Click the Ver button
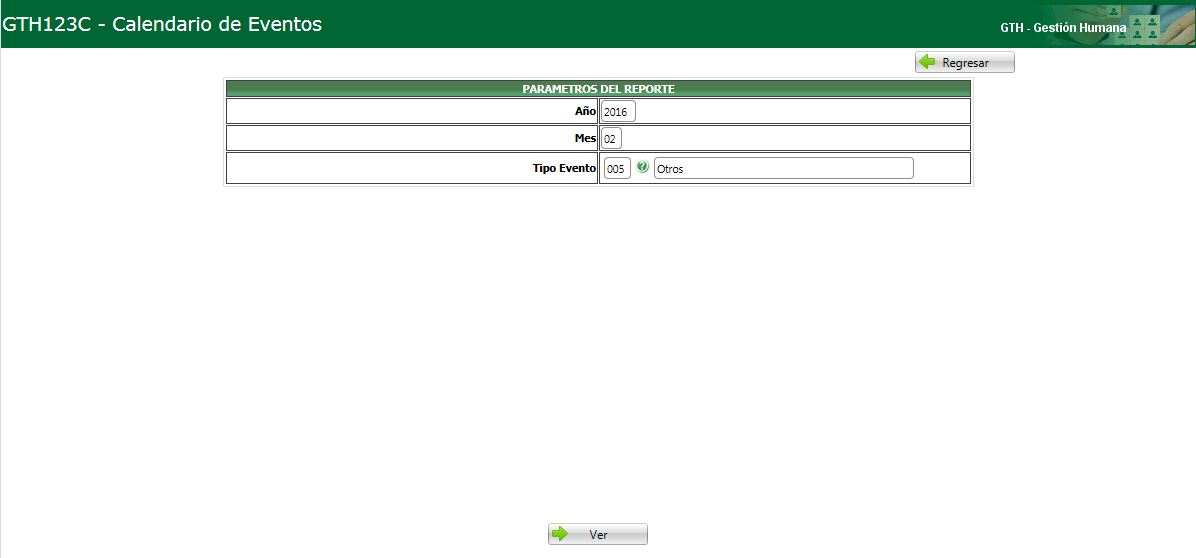The width and height of the screenshot is (1196, 558). click(598, 534)
